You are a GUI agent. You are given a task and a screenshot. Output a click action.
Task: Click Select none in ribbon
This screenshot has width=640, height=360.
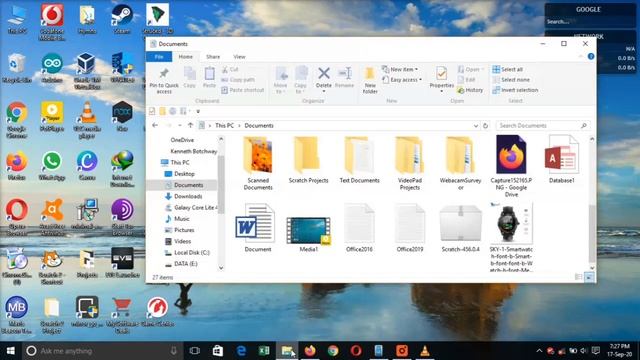(x=511, y=80)
